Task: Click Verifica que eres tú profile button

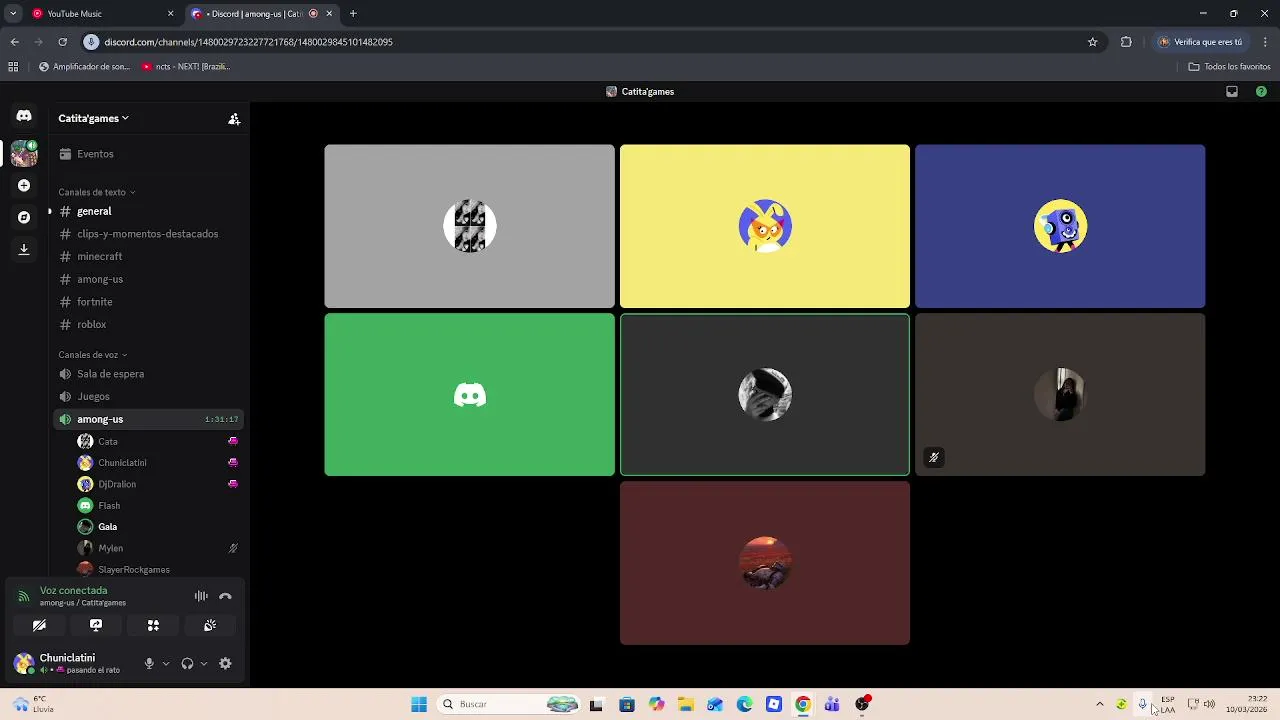Action: (1200, 42)
